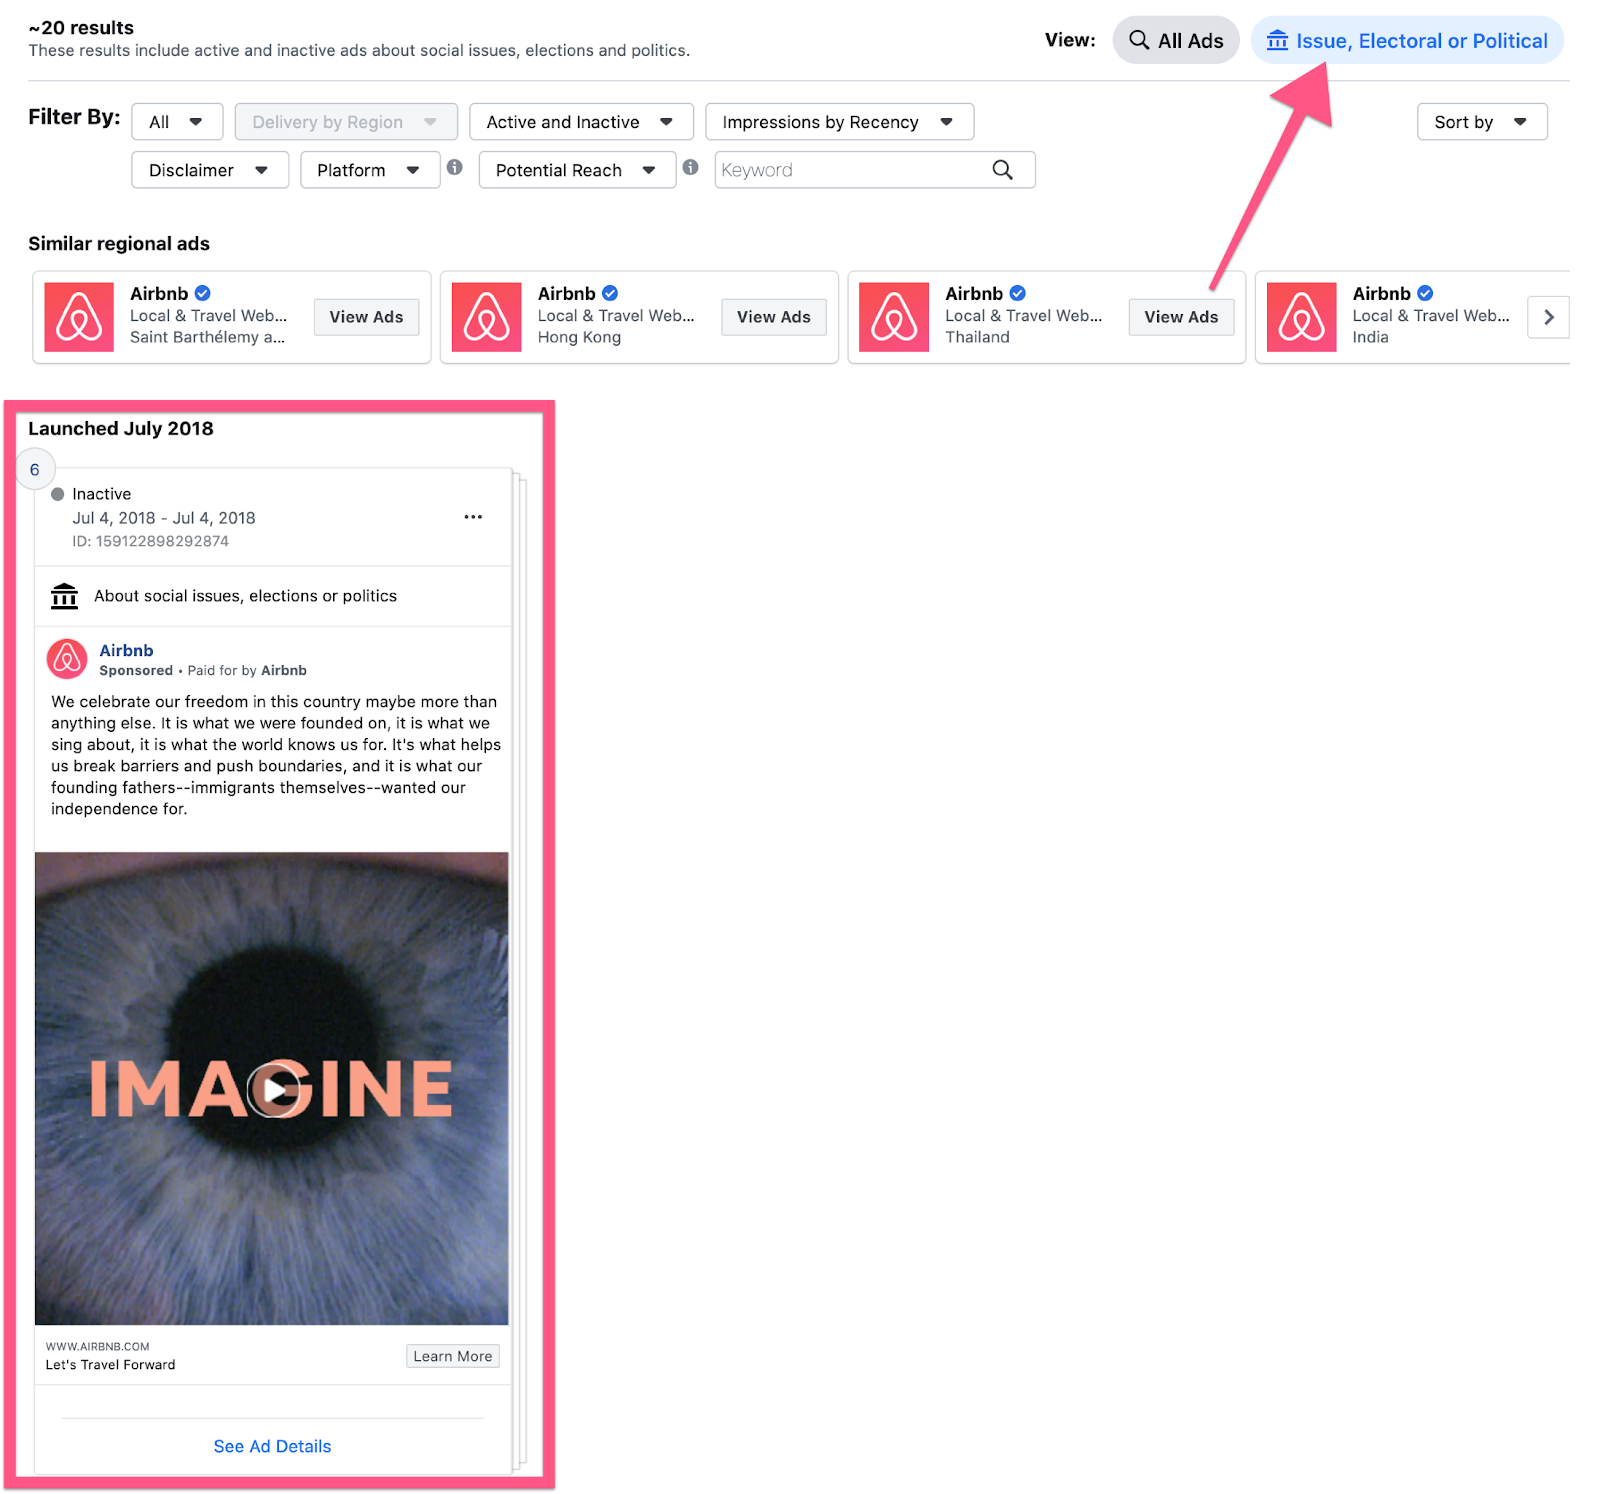The width and height of the screenshot is (1600, 1494).
Task: Expand Active and Inactive dropdown
Action: tap(580, 122)
